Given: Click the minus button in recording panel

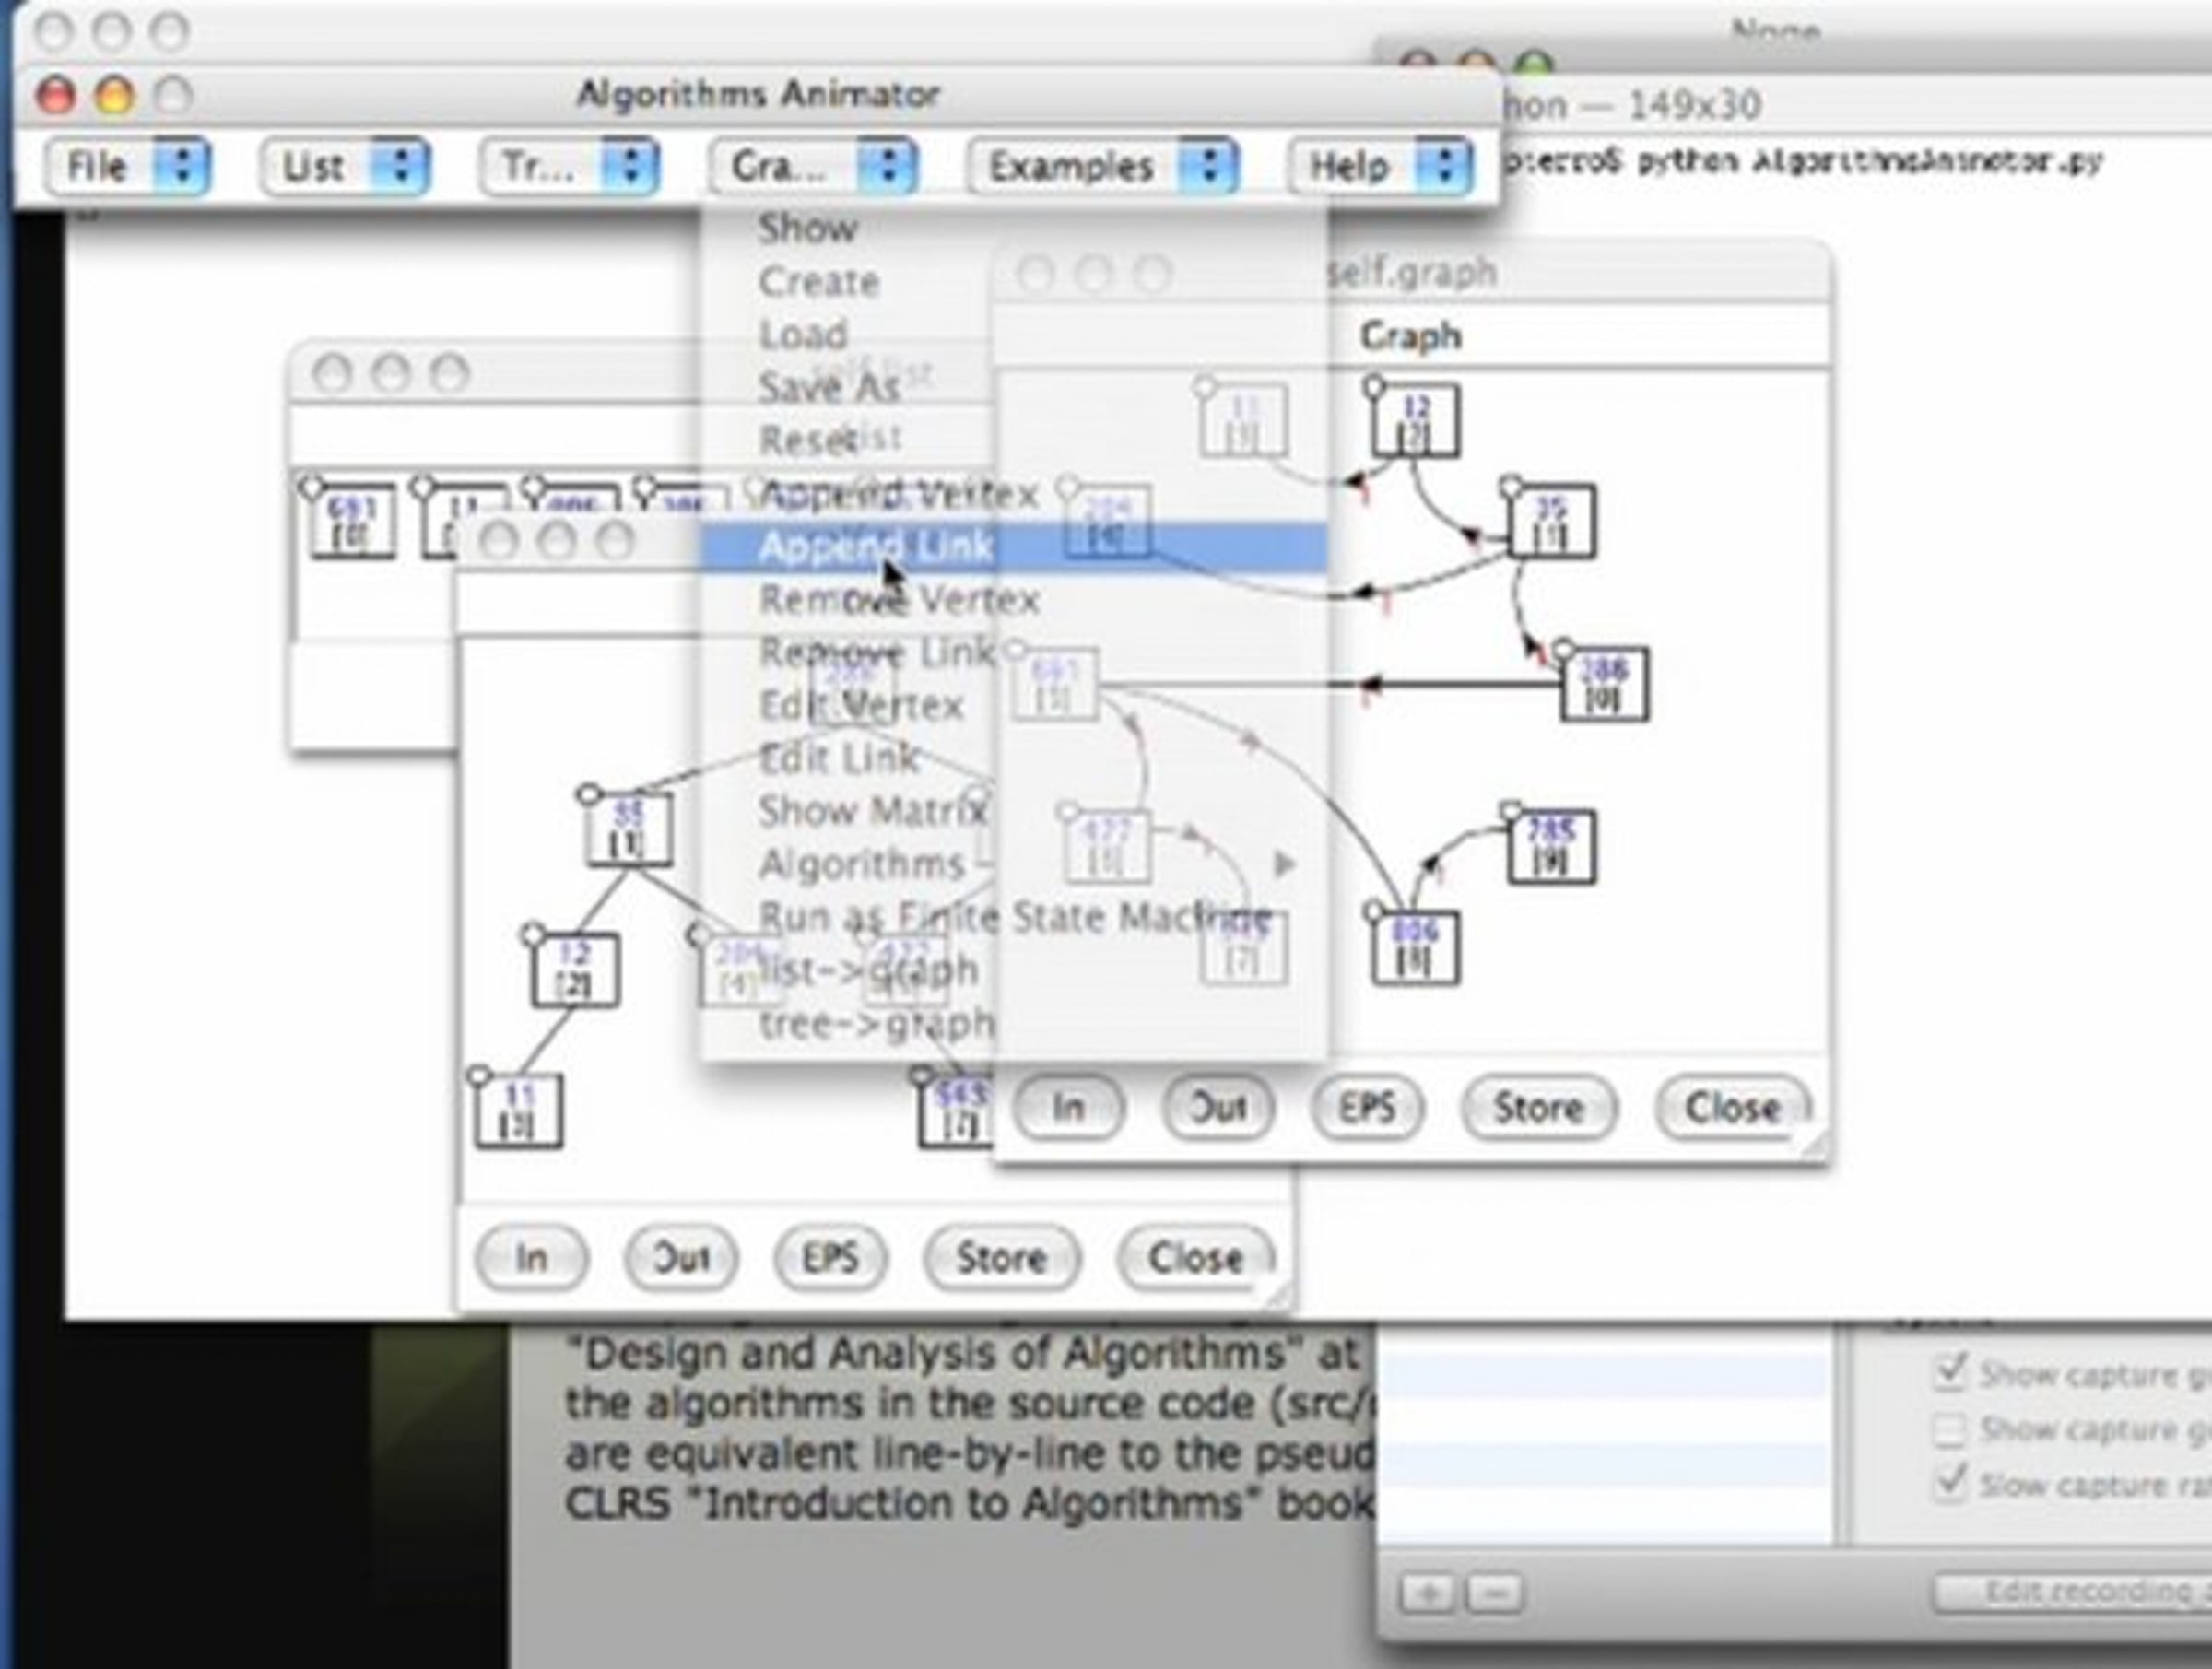Looking at the screenshot, I should coord(1494,1593).
